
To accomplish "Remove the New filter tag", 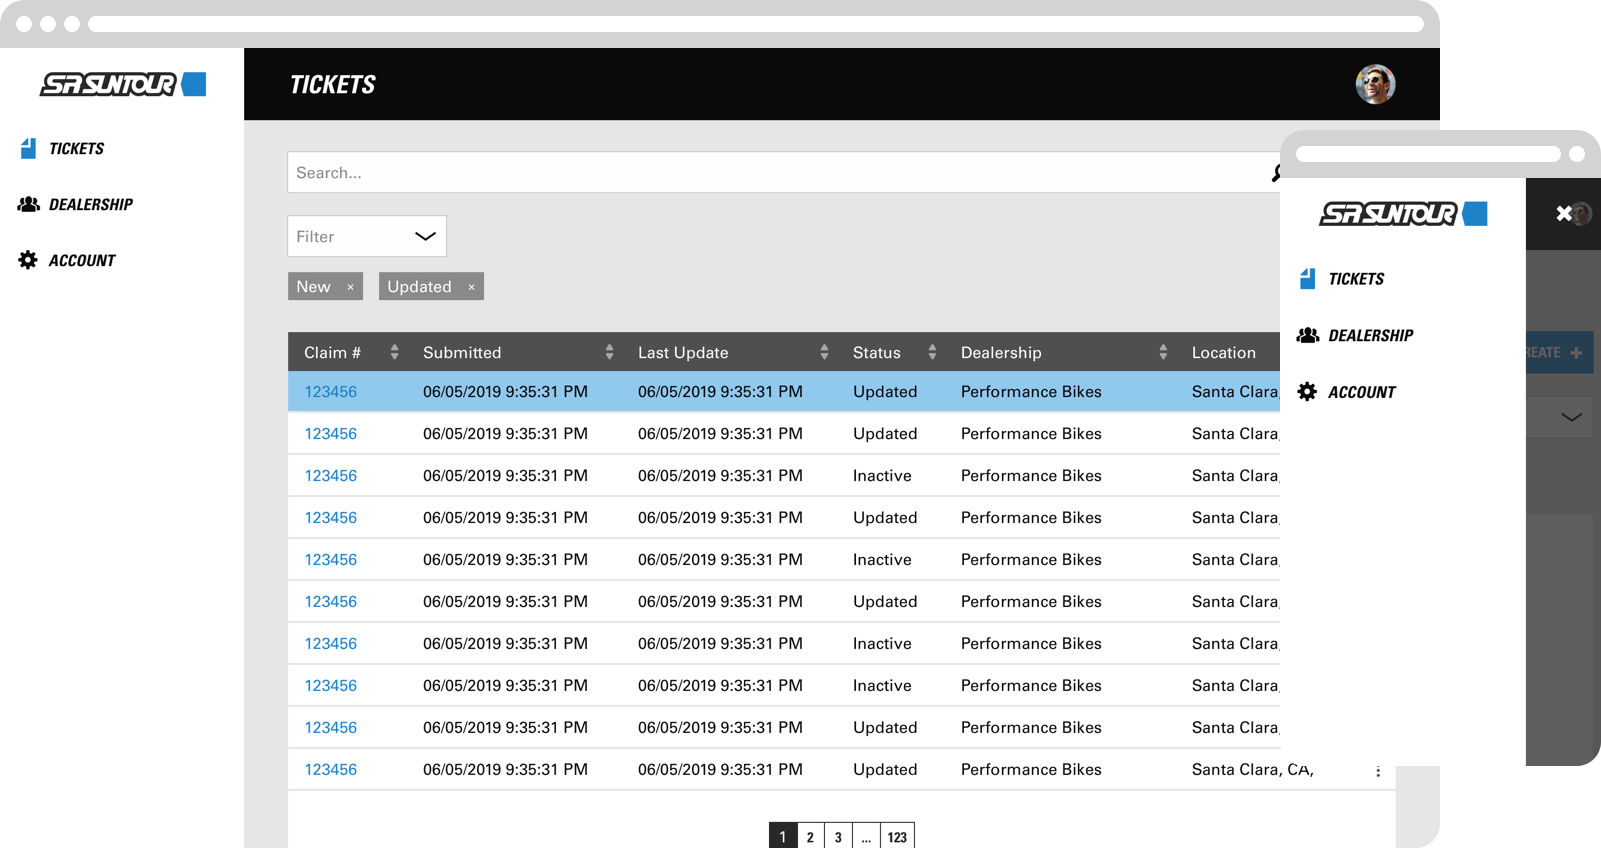I will [350, 287].
